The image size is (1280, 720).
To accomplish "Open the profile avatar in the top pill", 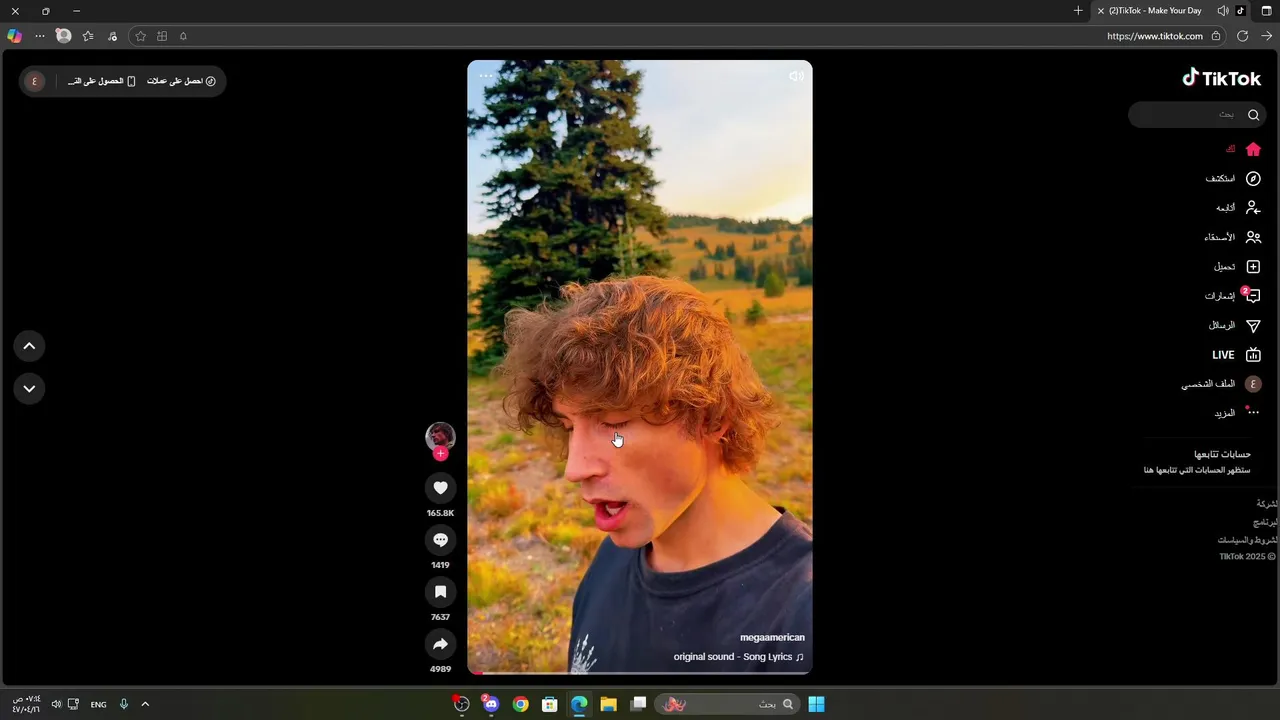I will (x=35, y=81).
